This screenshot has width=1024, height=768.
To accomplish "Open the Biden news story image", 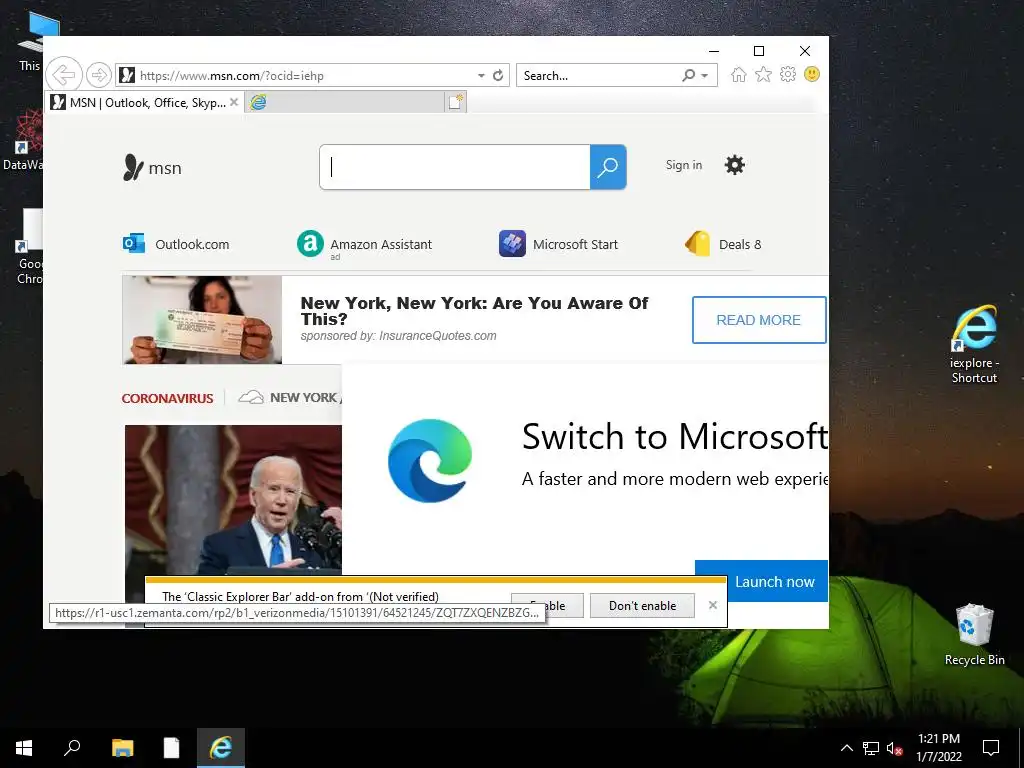I will tap(233, 500).
